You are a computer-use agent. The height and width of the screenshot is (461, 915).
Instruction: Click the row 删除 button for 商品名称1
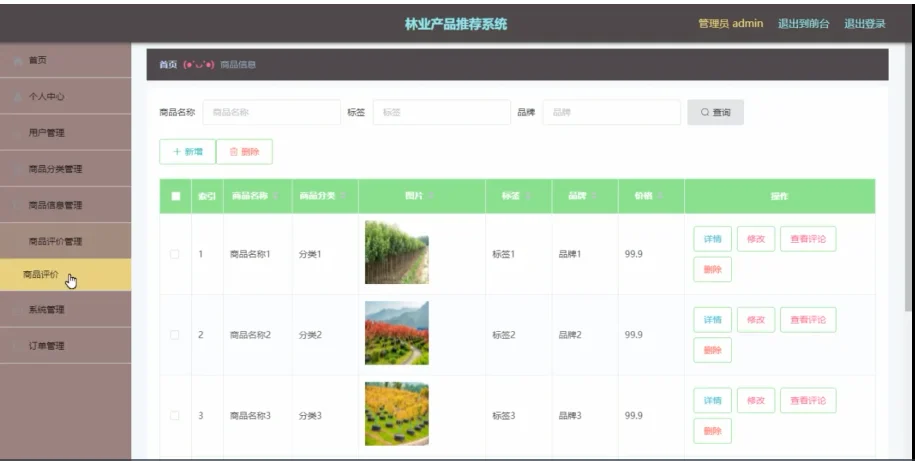pyautogui.click(x=713, y=270)
